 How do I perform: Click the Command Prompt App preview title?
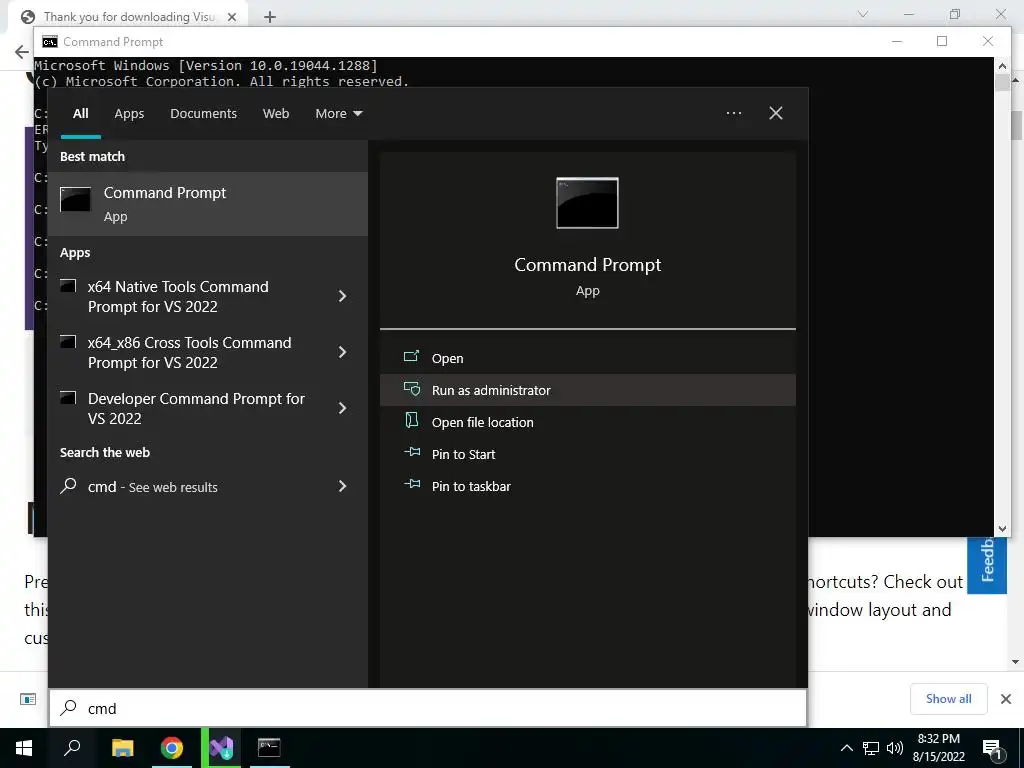point(587,264)
